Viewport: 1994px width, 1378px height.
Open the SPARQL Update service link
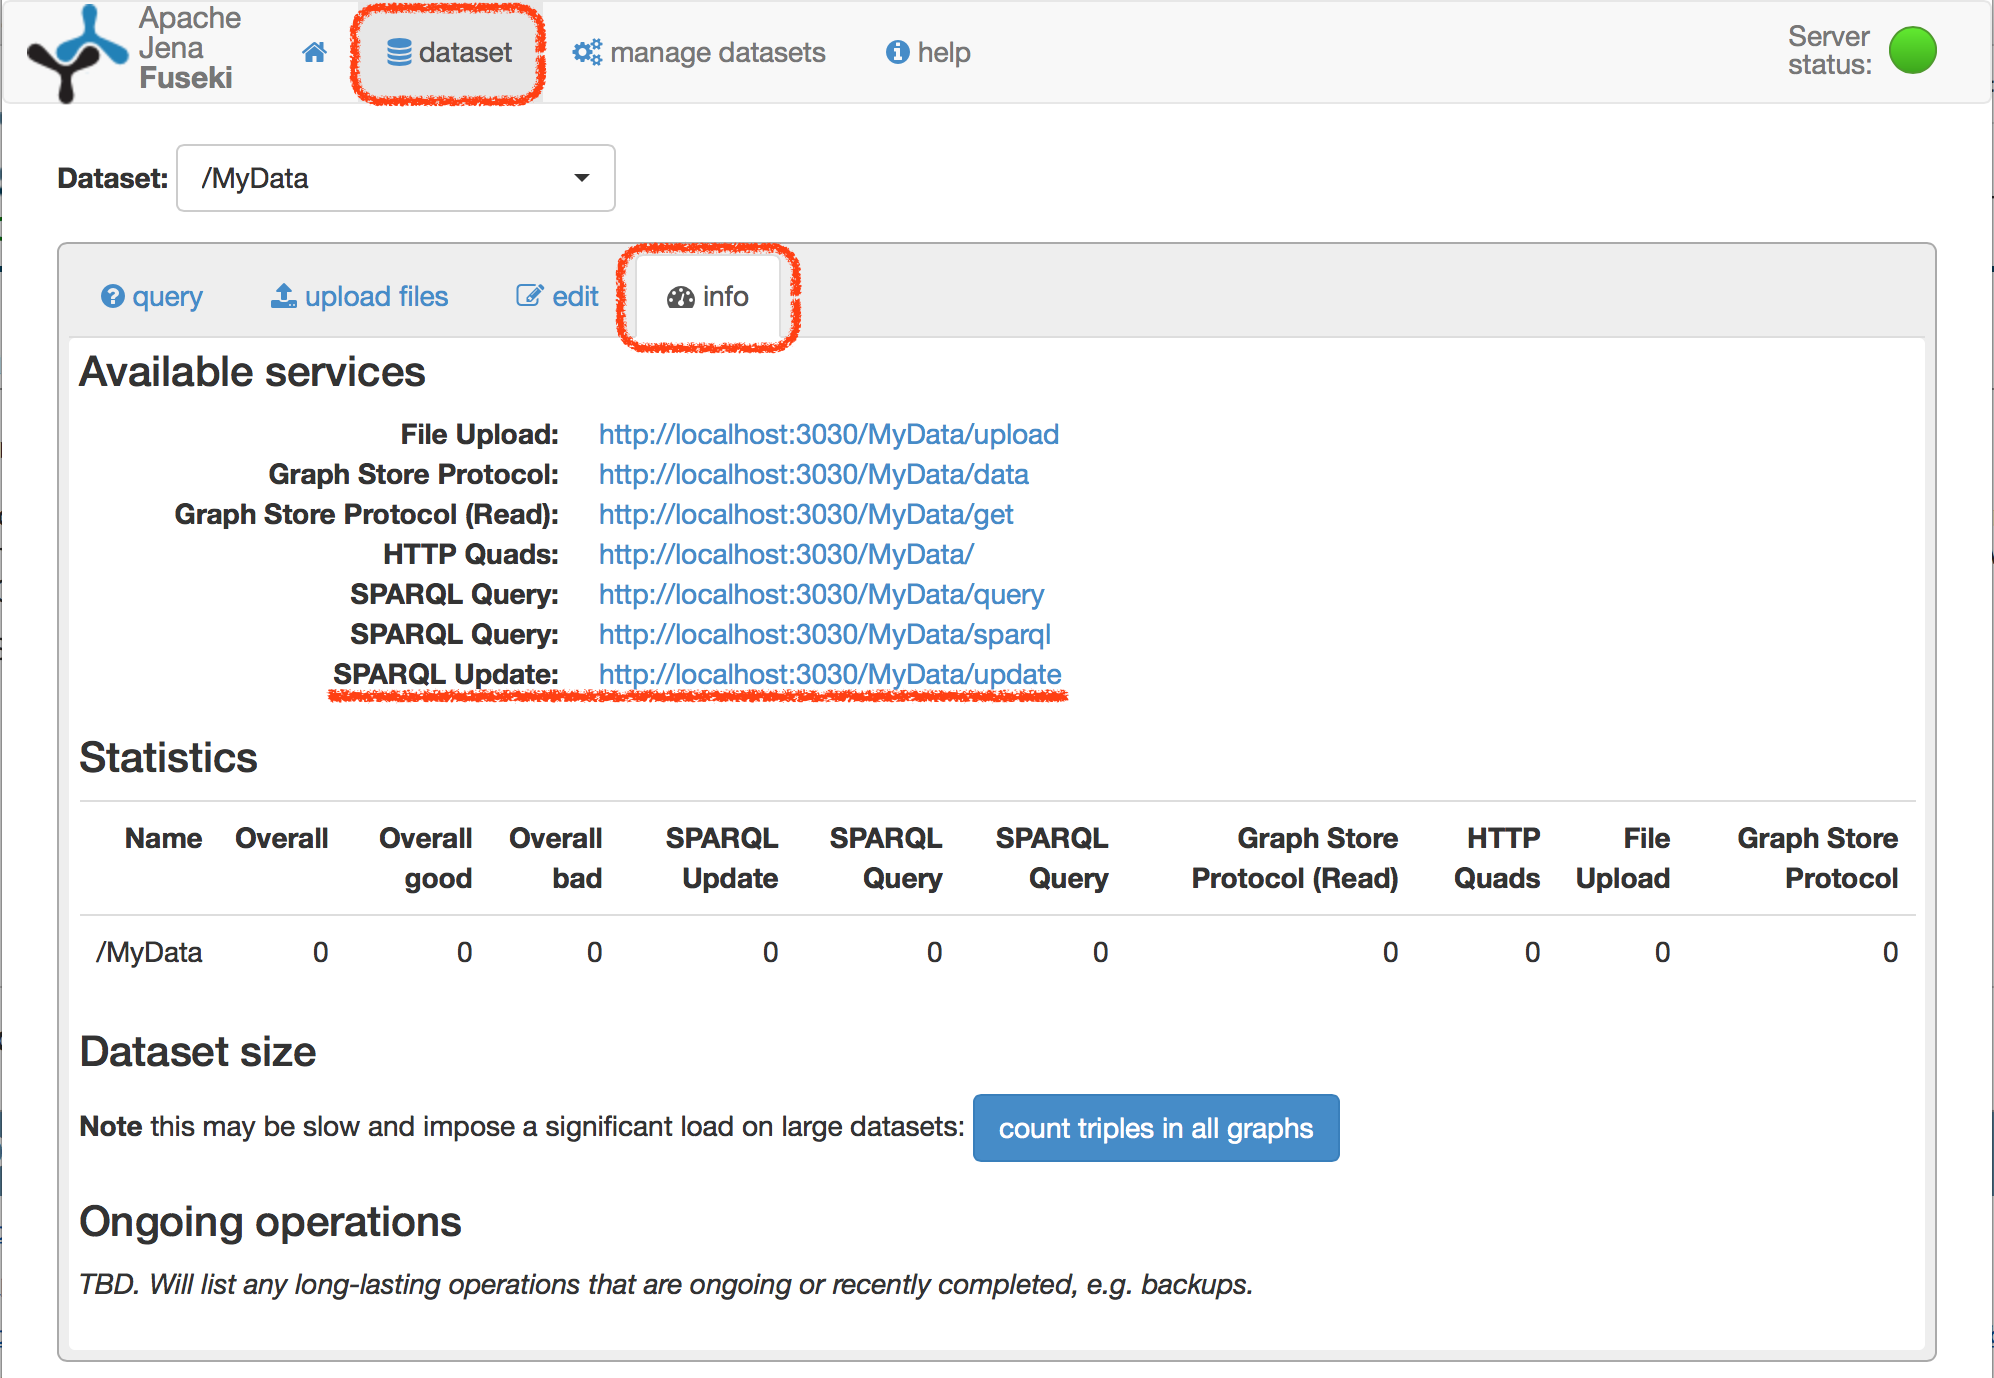click(x=829, y=674)
